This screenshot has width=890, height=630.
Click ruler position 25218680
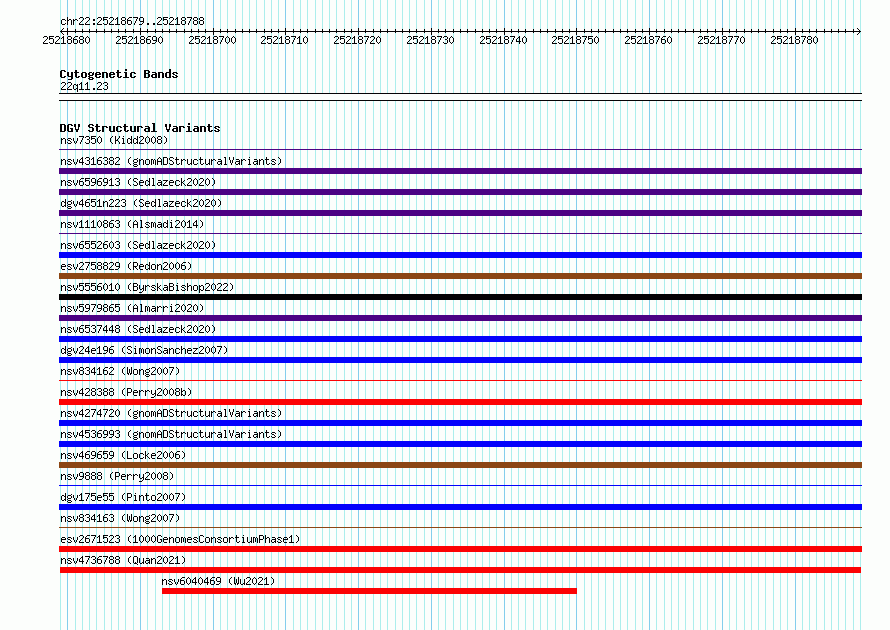66,40
